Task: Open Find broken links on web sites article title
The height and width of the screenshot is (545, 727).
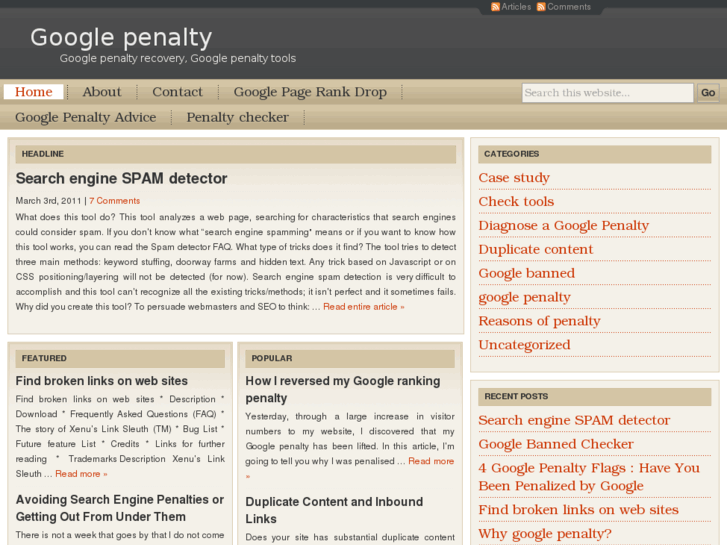Action: pyautogui.click(x=102, y=381)
